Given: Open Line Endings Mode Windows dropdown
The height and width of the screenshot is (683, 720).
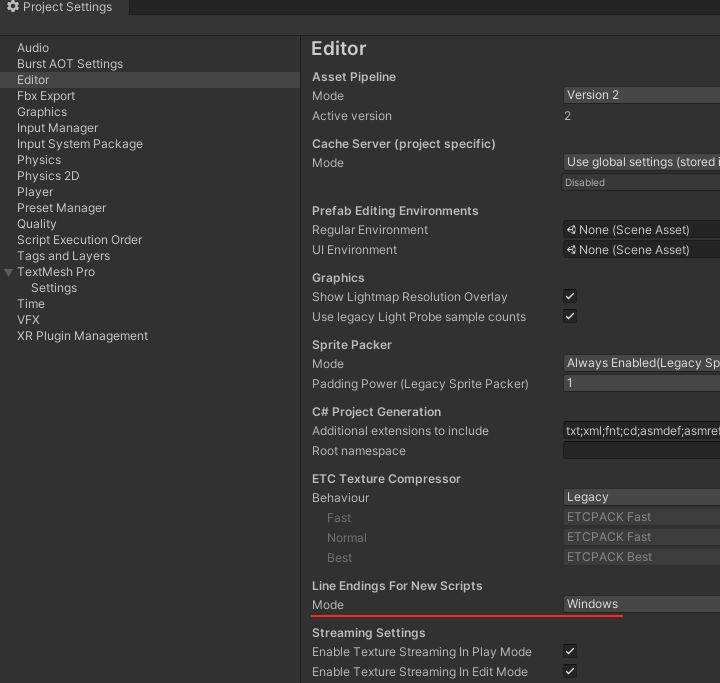Looking at the screenshot, I should point(641,604).
